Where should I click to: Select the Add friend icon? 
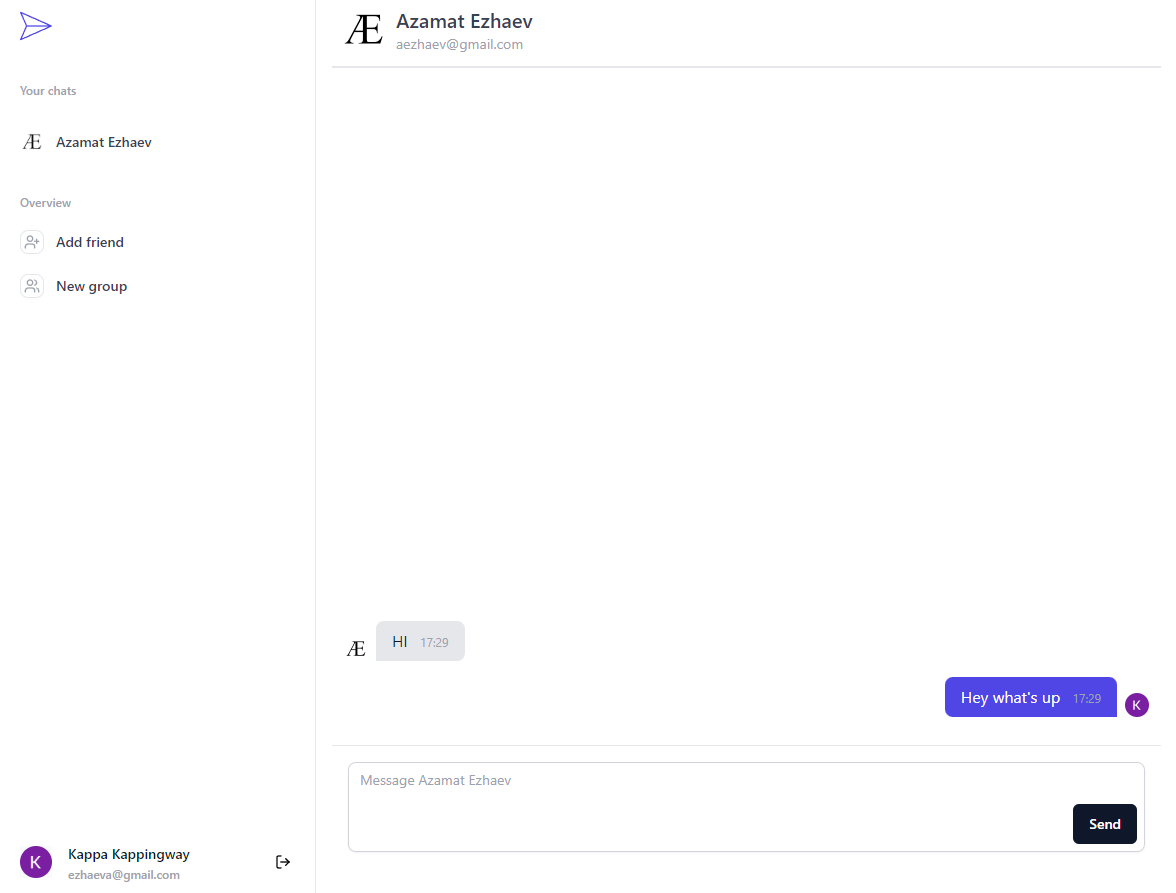31,241
